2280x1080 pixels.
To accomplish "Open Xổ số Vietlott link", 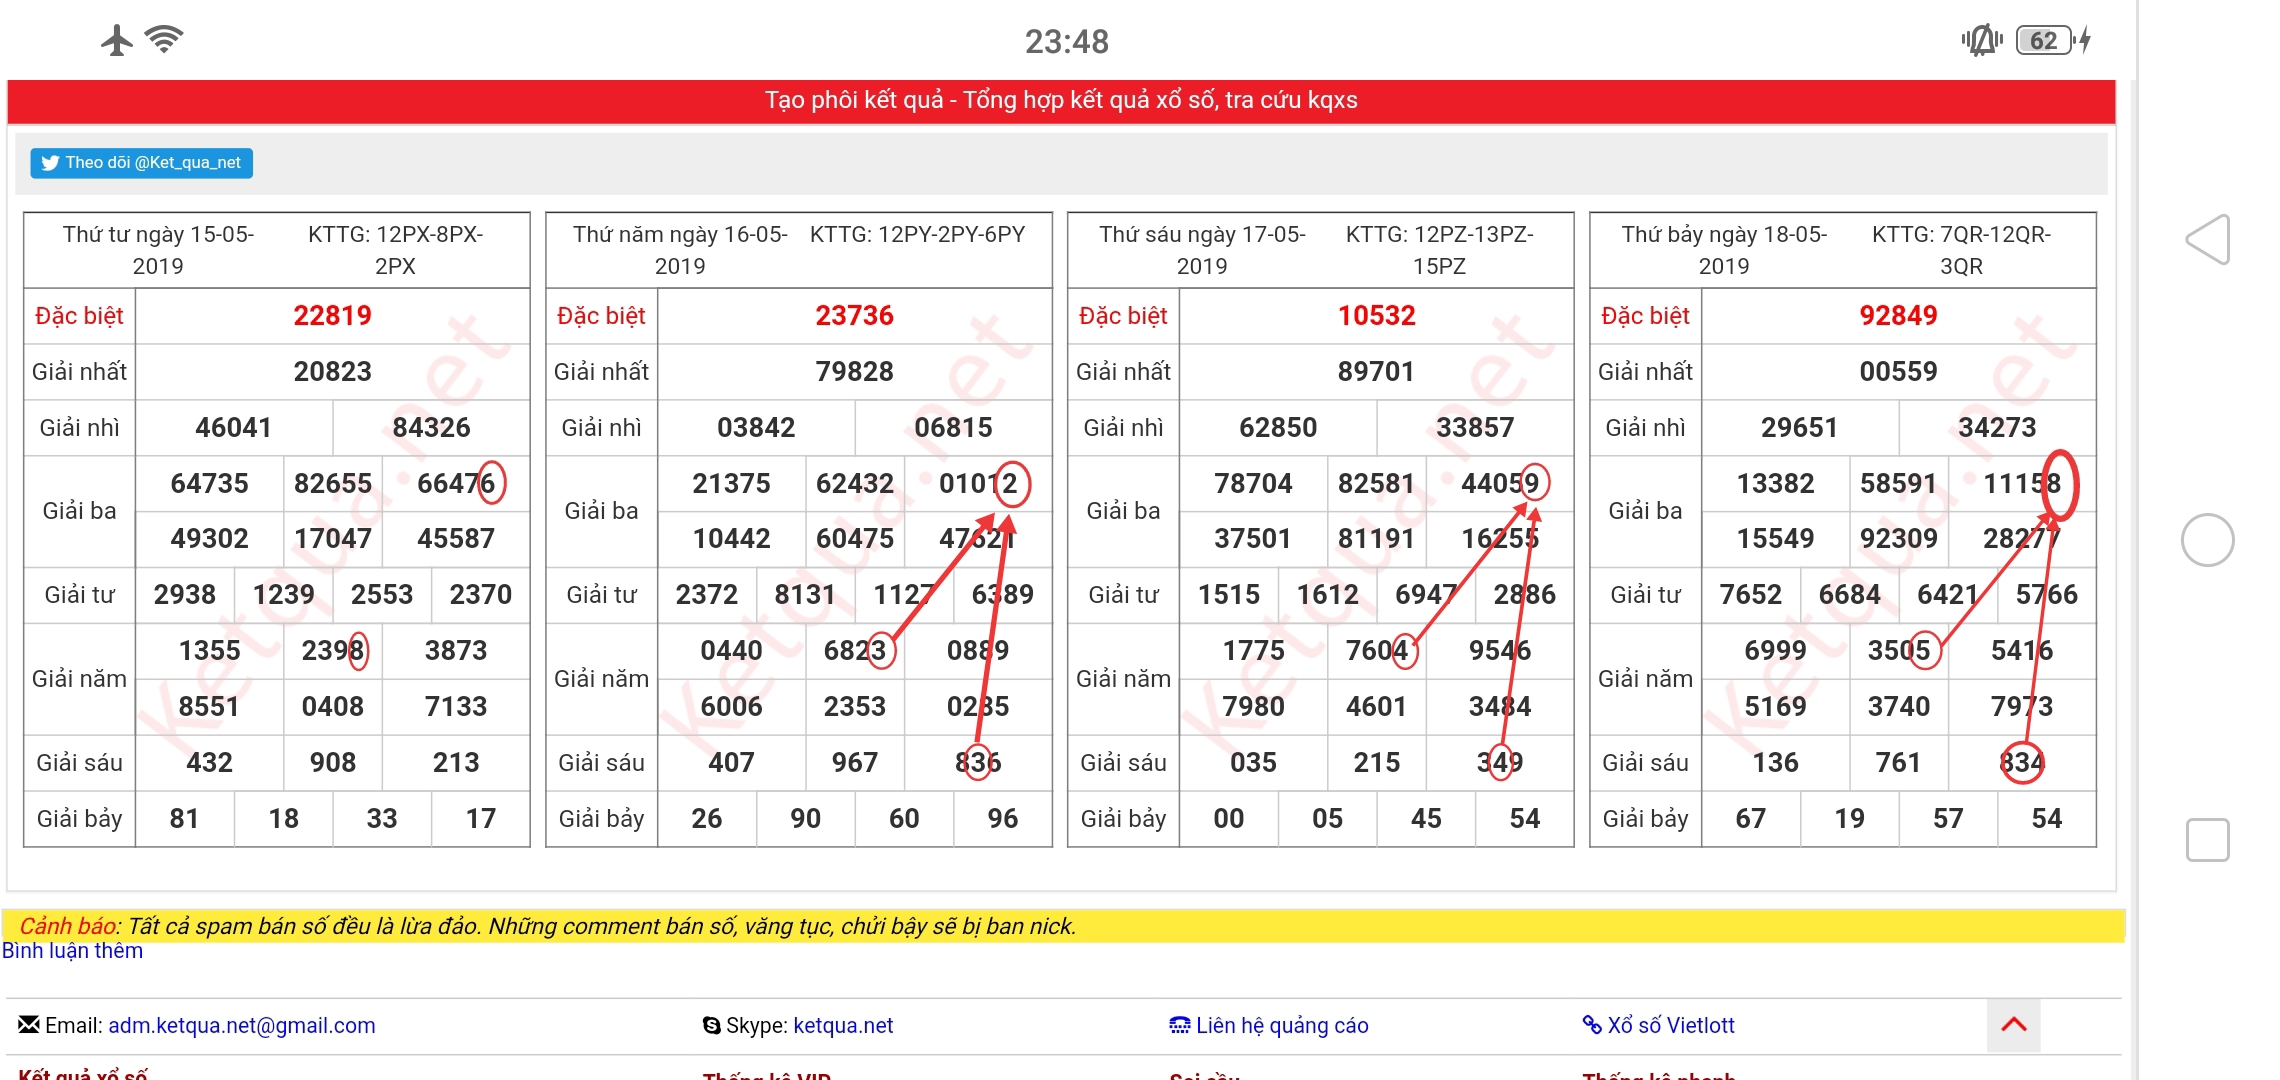I will click(1670, 1025).
